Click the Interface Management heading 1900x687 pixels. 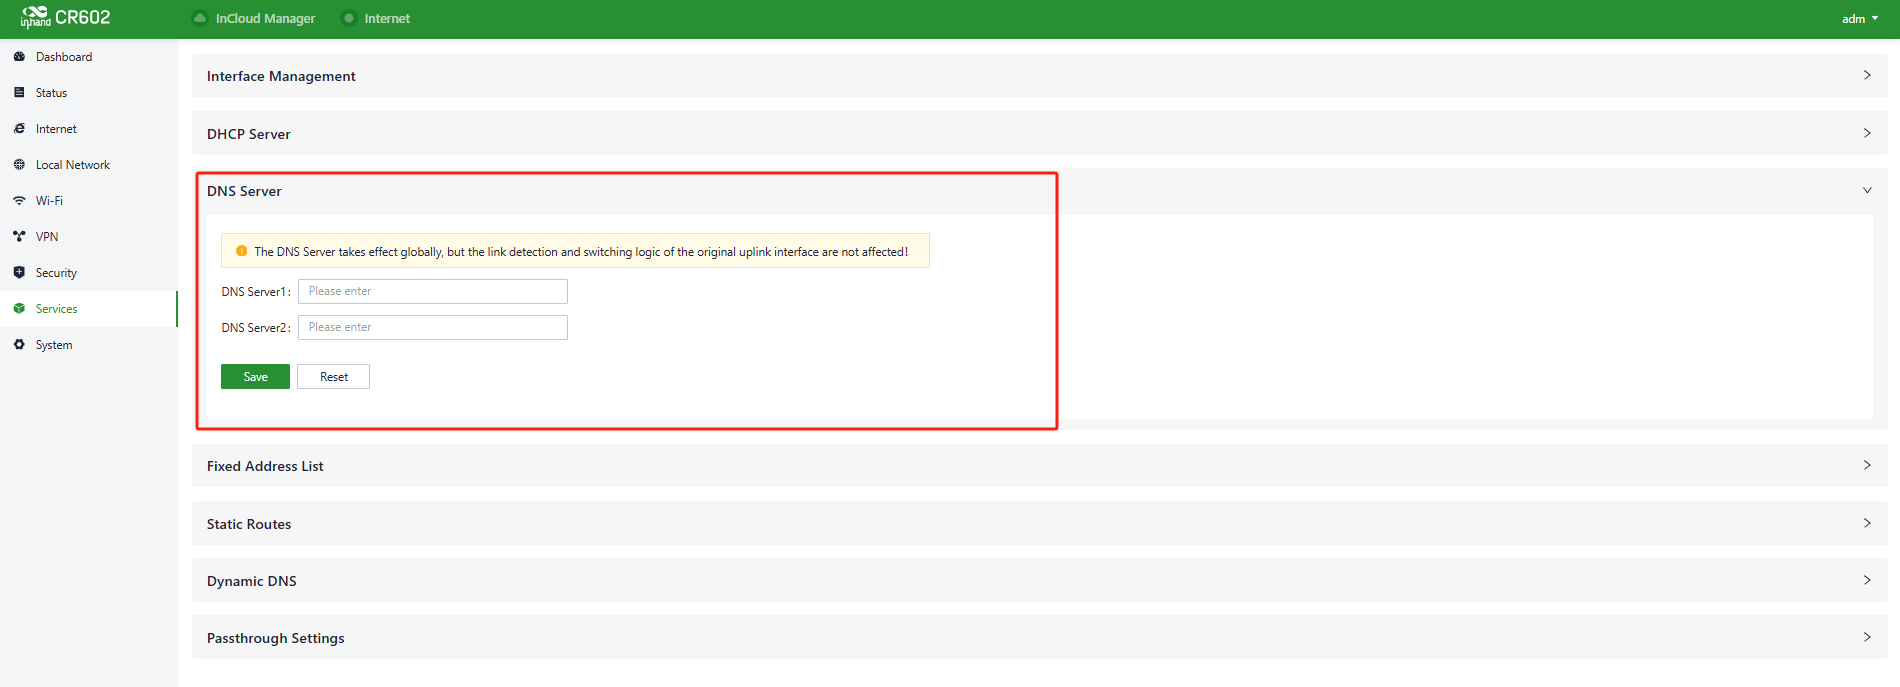(281, 76)
